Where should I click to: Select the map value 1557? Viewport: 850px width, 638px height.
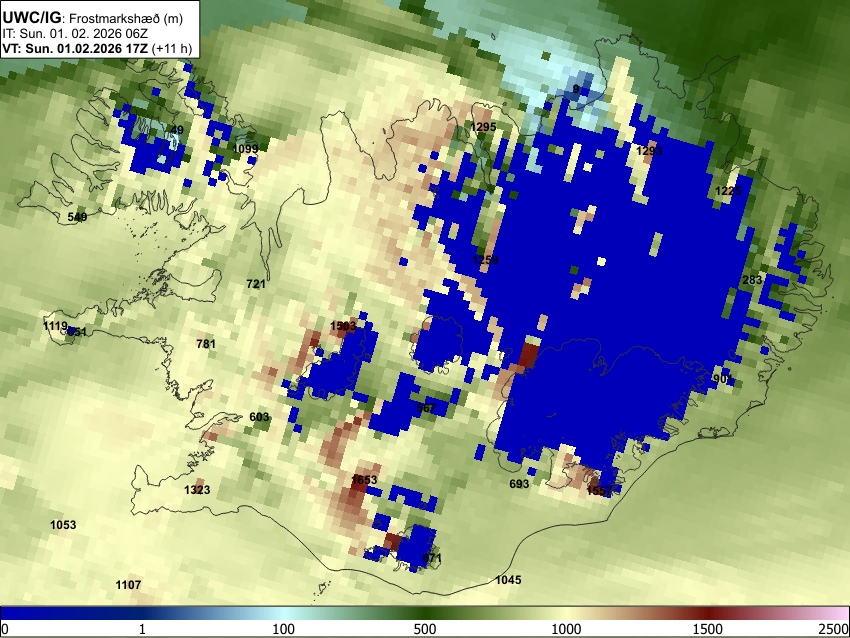[x=599, y=491]
